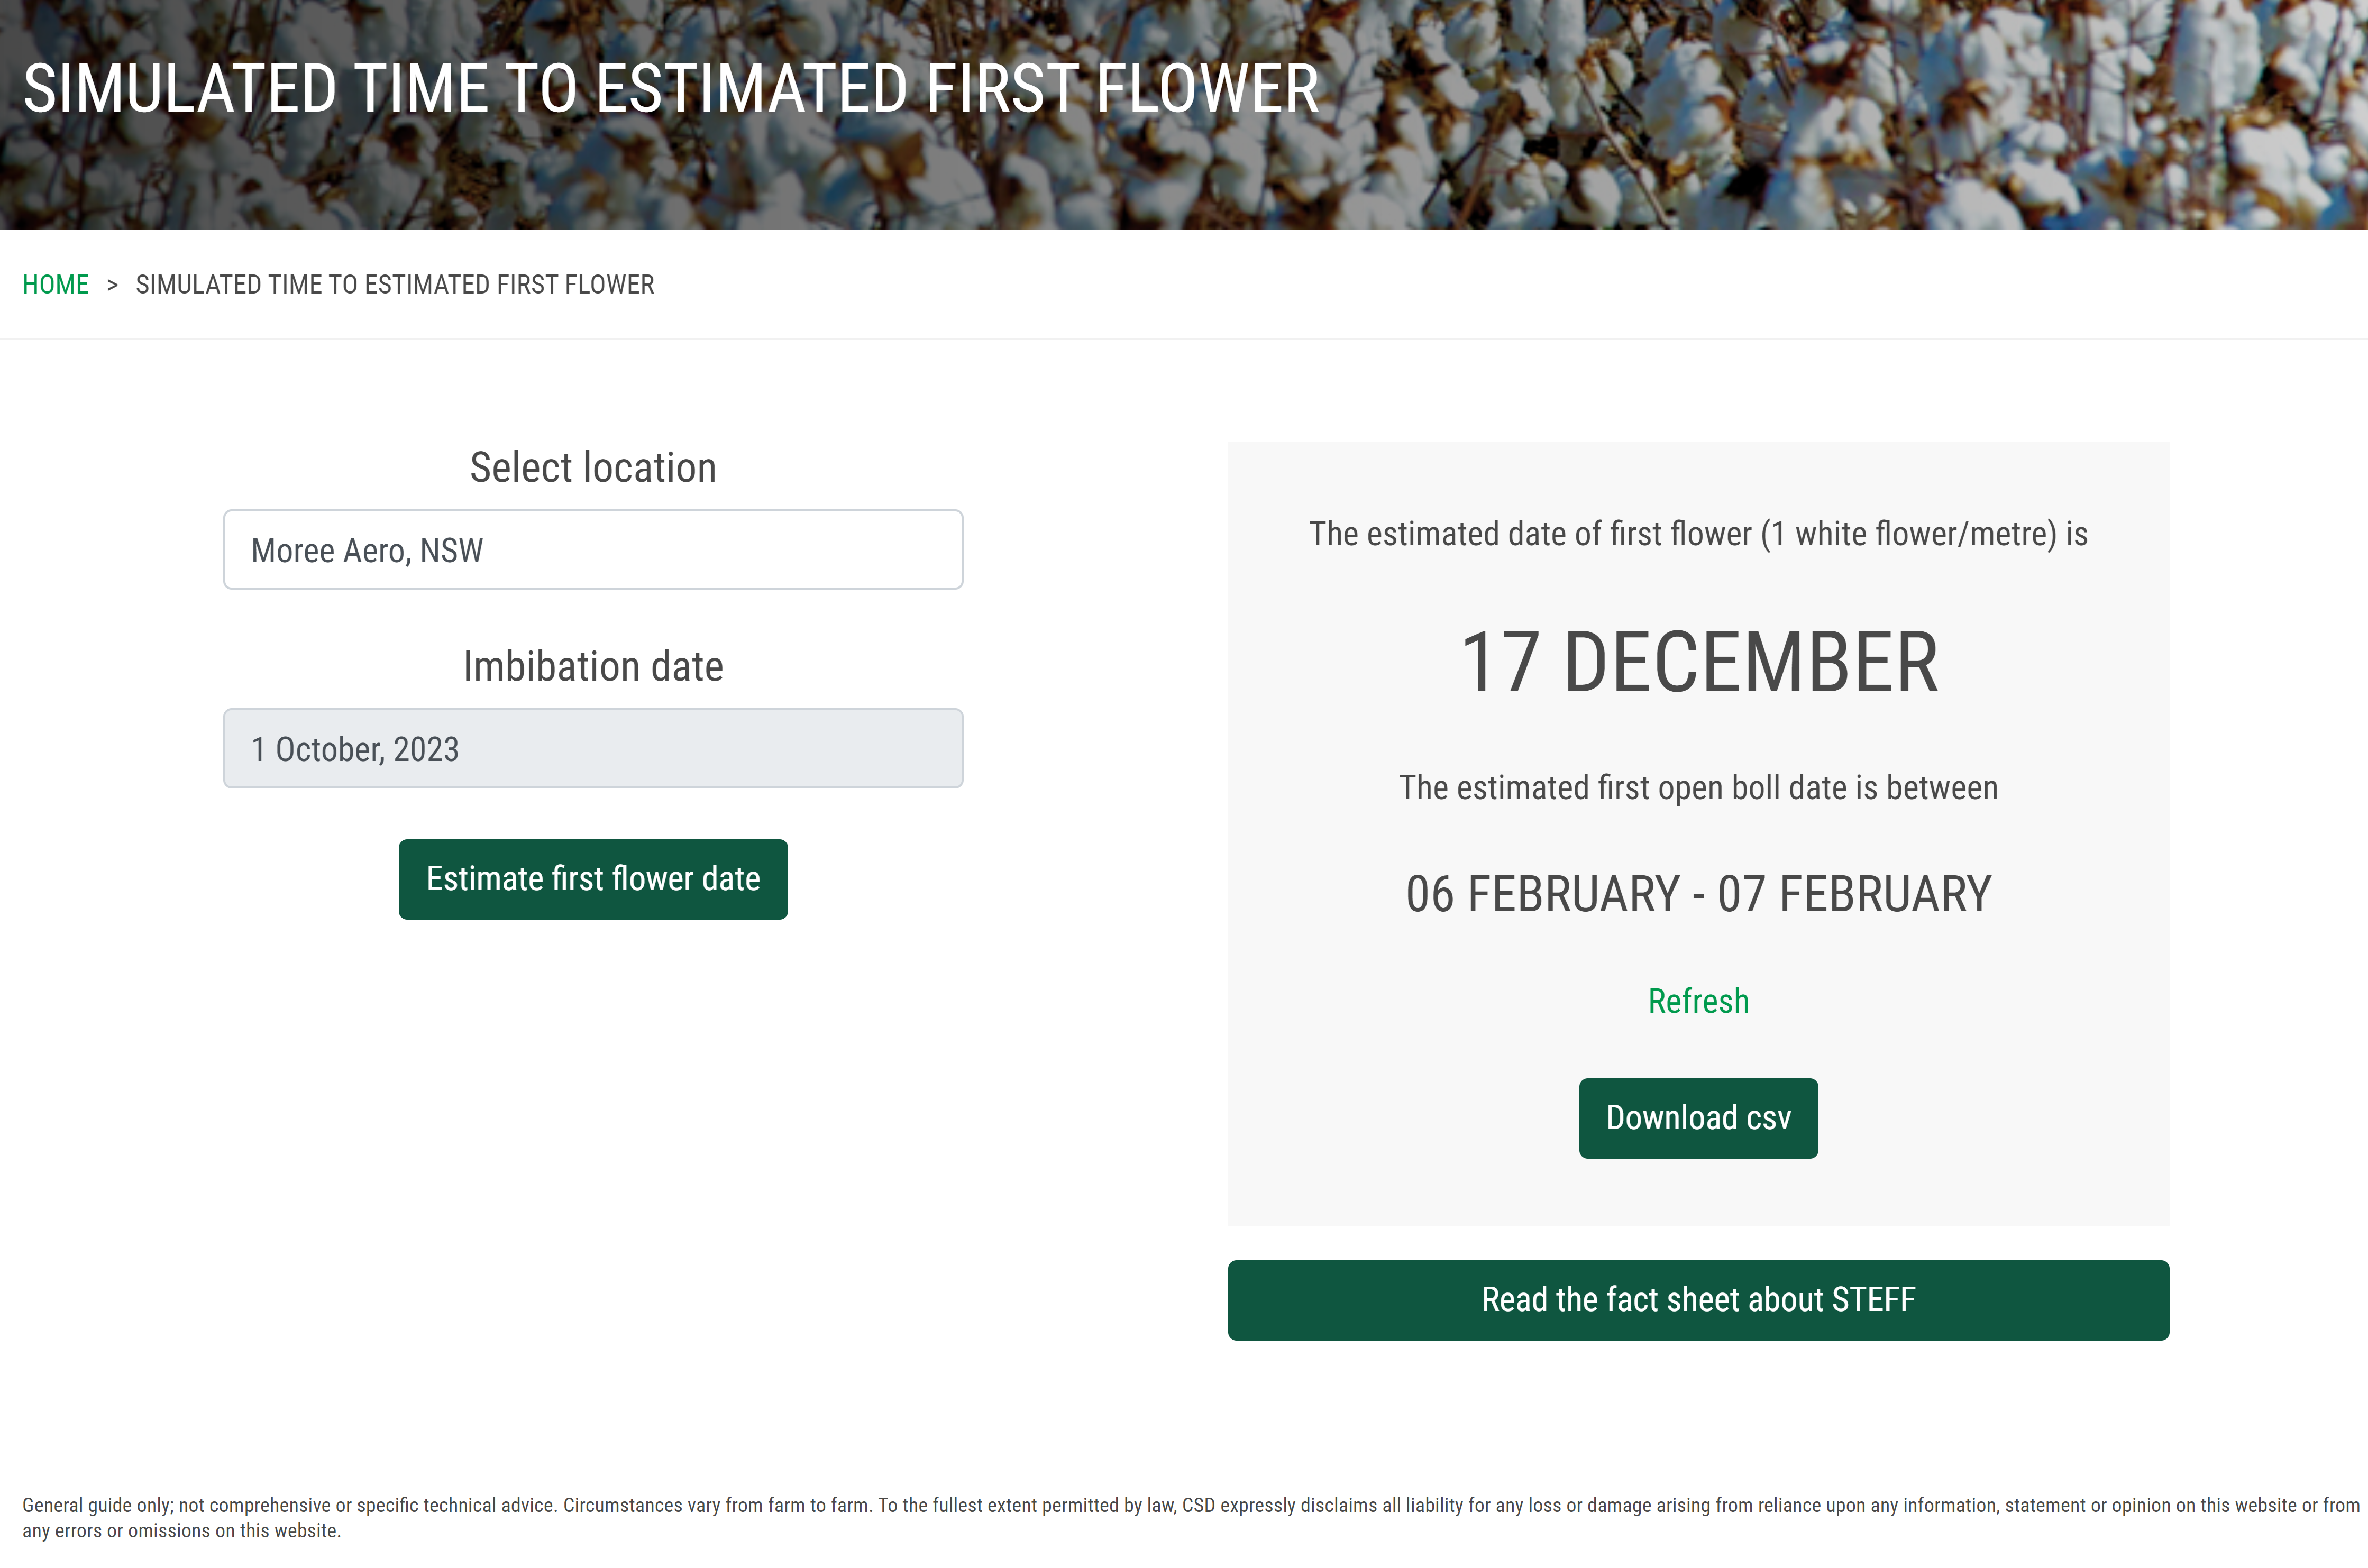Click the breadcrumb separator arrow

click(112, 285)
